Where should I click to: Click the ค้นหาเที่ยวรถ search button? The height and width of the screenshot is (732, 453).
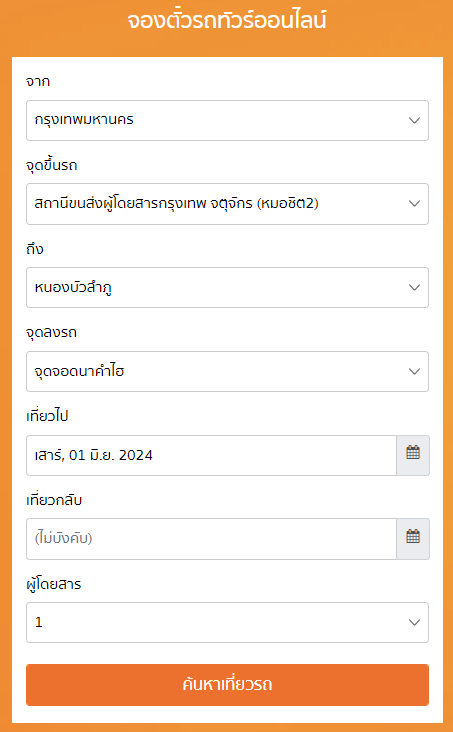(x=227, y=685)
